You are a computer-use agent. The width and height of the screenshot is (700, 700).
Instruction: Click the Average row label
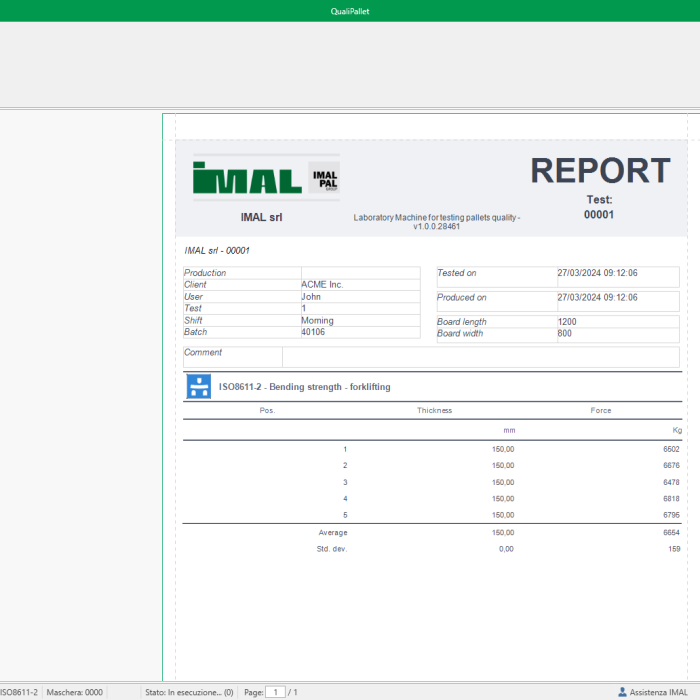pyautogui.click(x=333, y=532)
